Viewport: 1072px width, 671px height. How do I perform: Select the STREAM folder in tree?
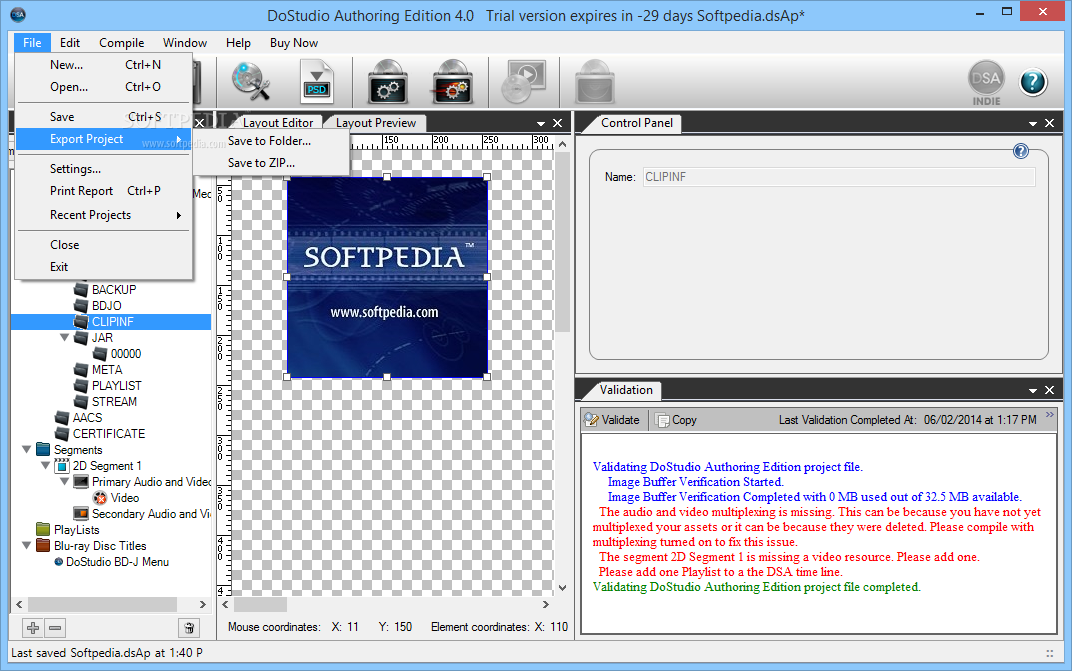pyautogui.click(x=105, y=402)
